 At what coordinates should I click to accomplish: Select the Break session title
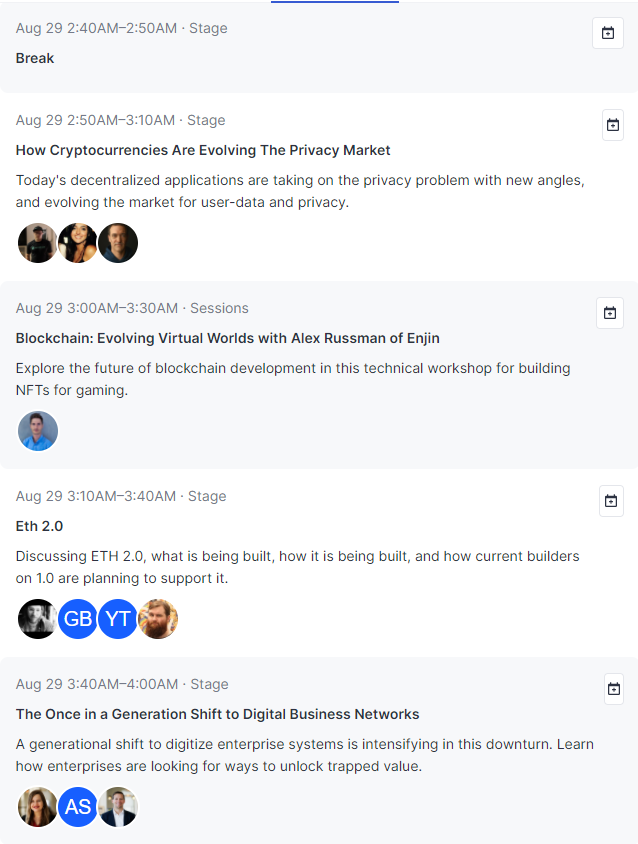[x=35, y=58]
